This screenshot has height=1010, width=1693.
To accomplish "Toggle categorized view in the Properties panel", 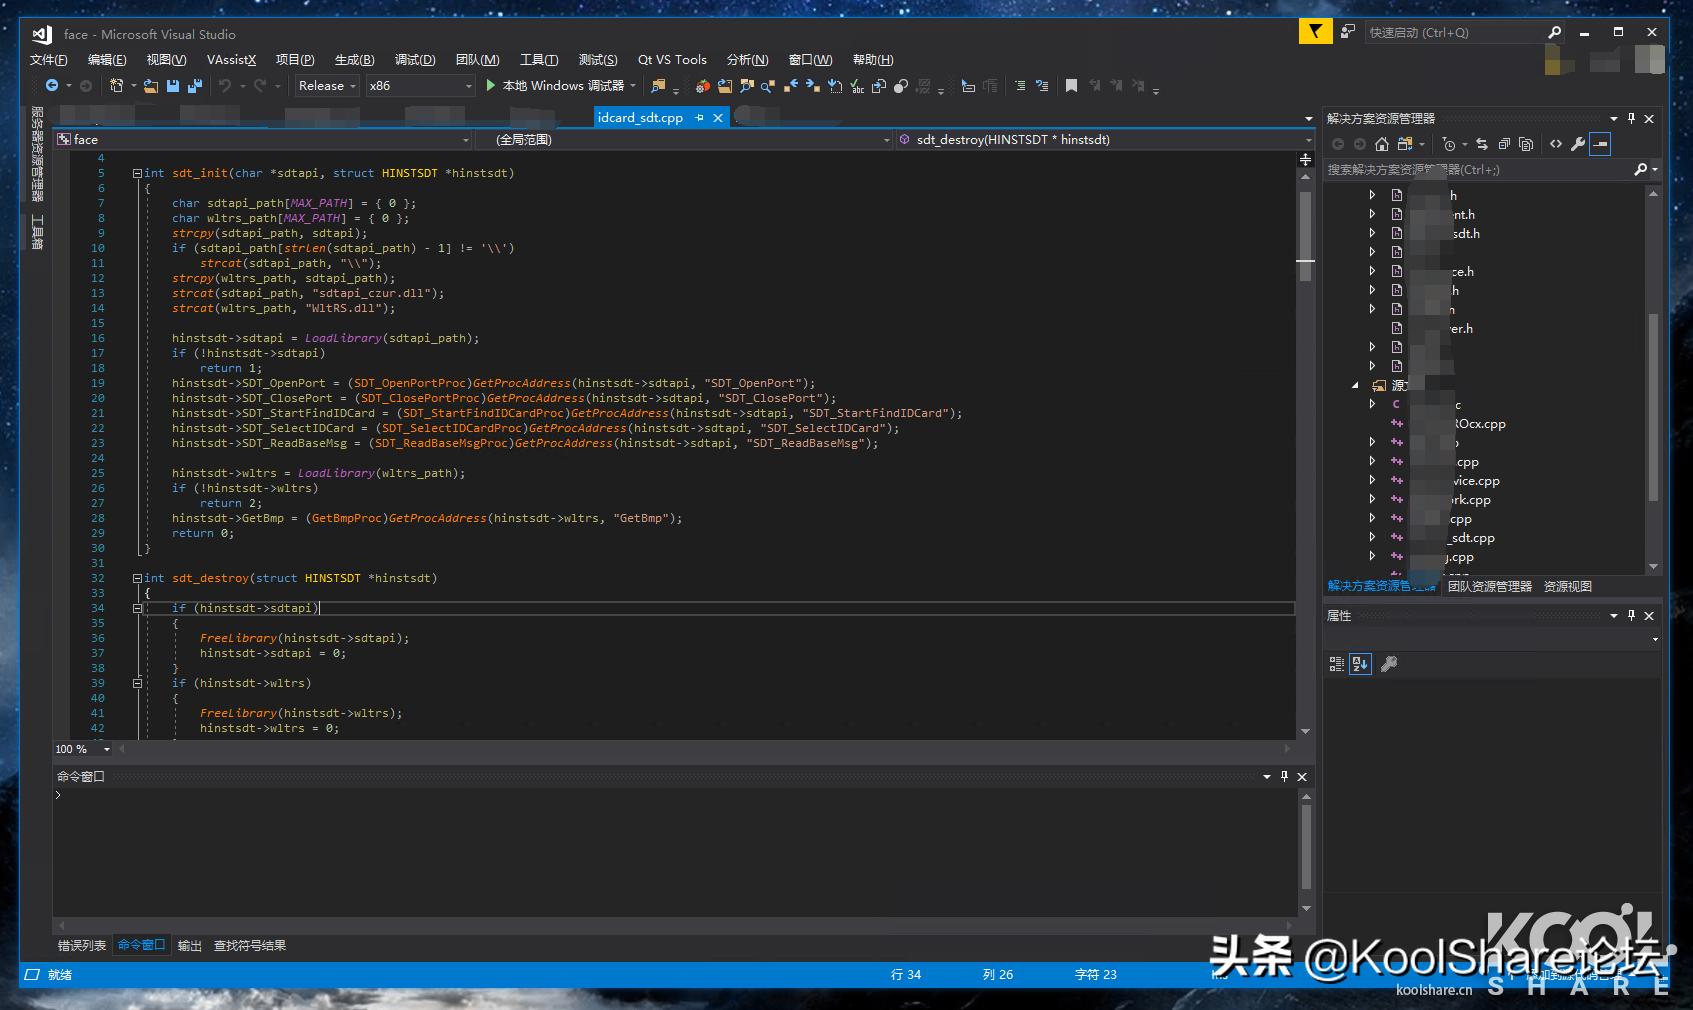I will (x=1337, y=664).
